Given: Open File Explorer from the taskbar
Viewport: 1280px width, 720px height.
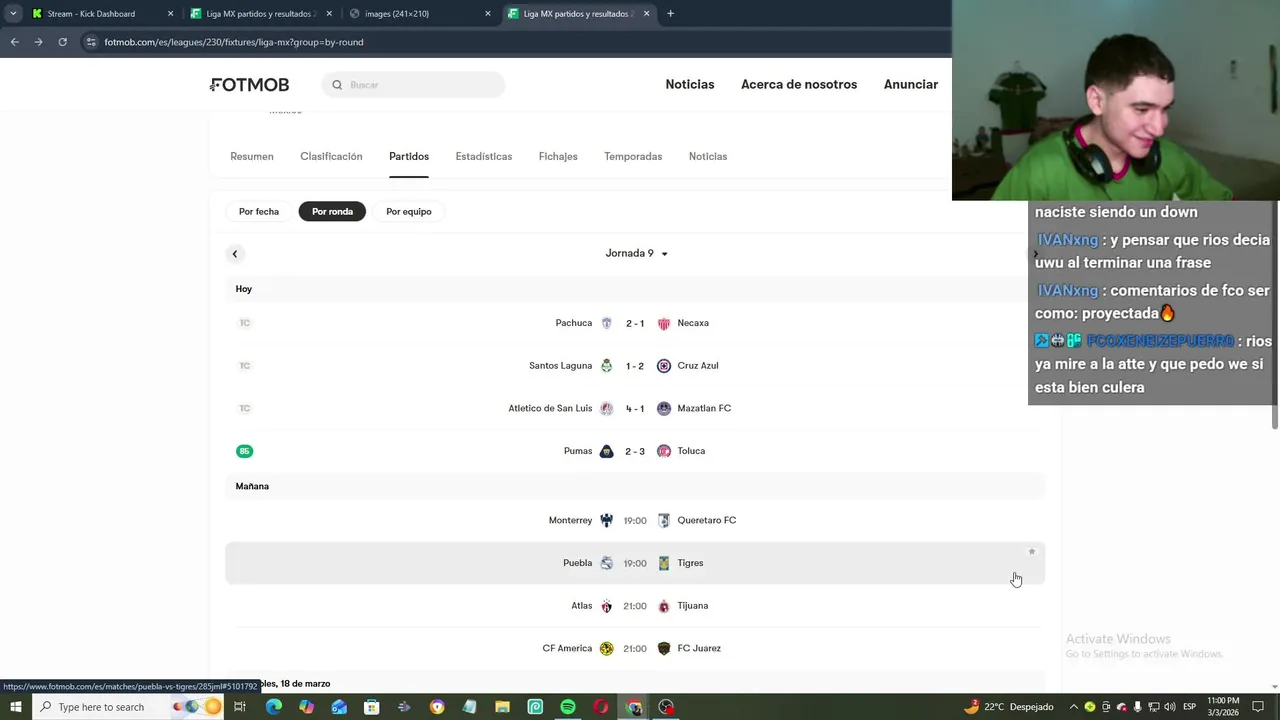Looking at the screenshot, I should coord(502,707).
